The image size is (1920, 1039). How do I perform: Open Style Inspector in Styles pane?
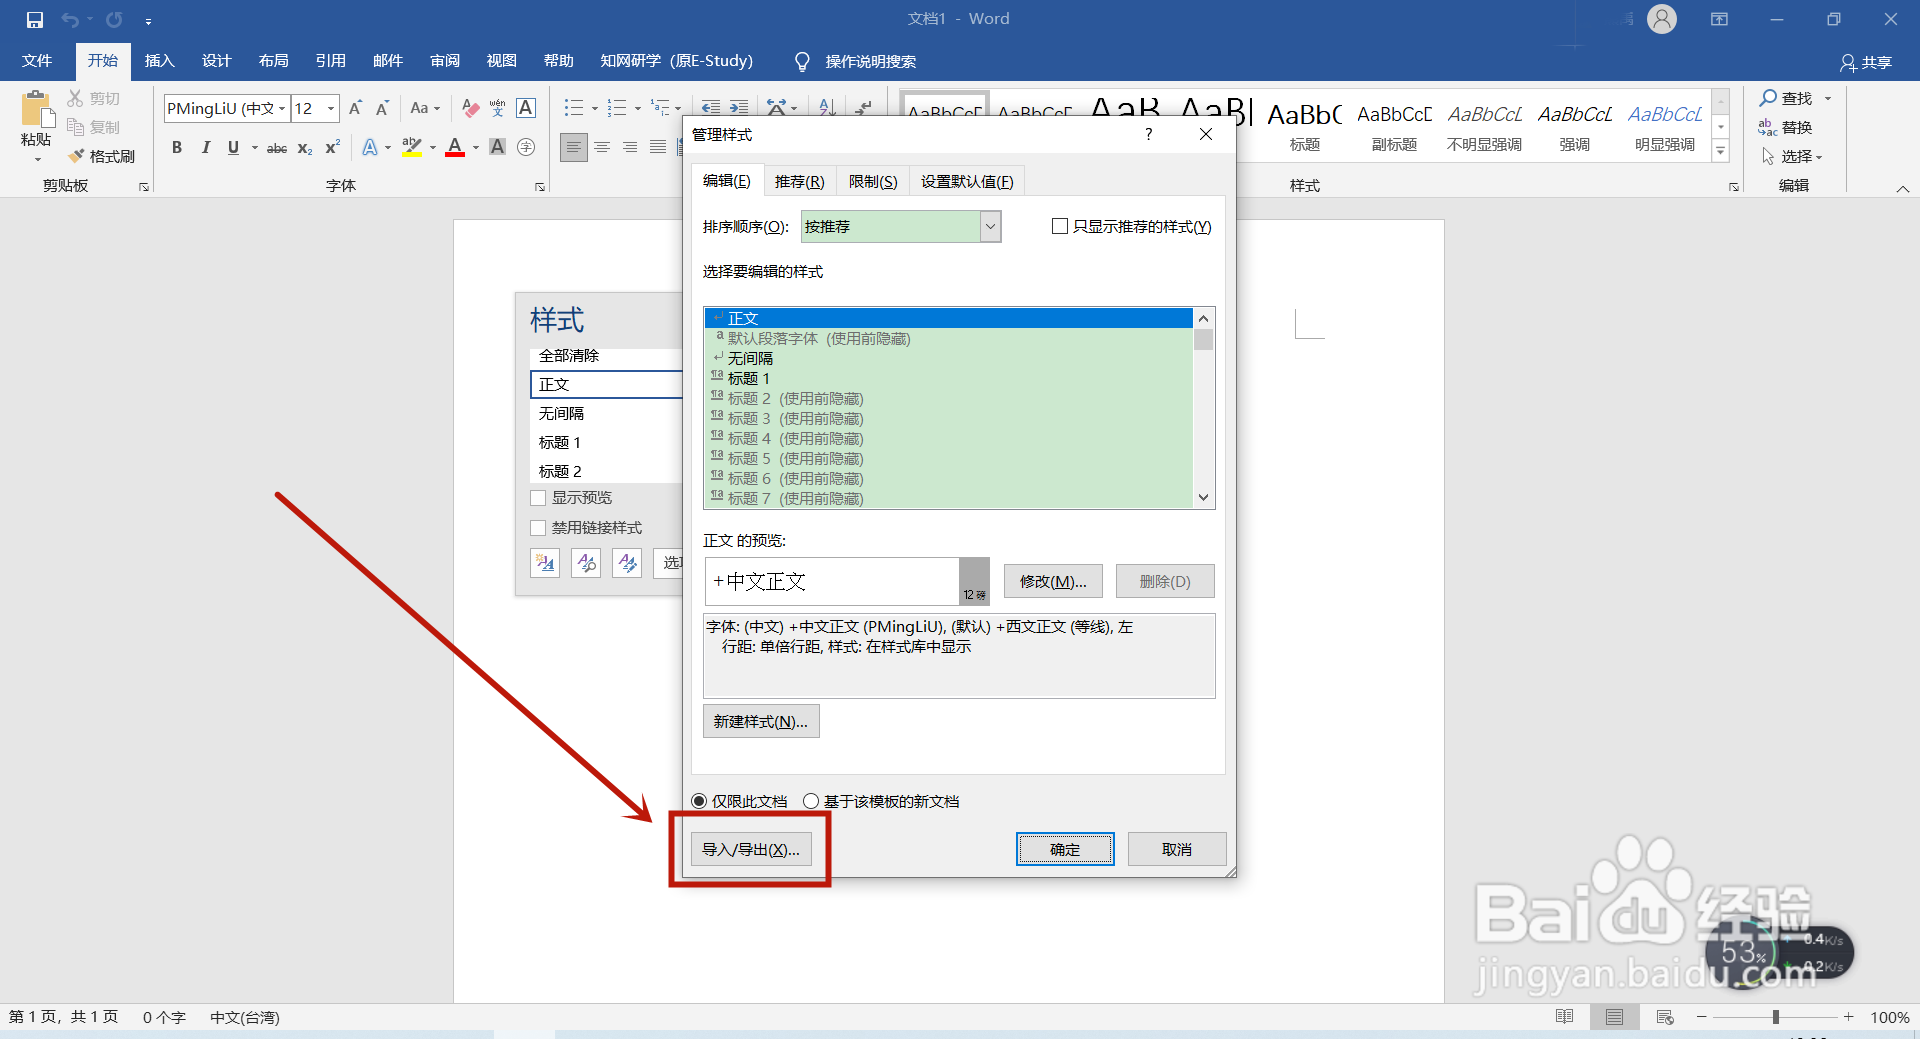[586, 563]
